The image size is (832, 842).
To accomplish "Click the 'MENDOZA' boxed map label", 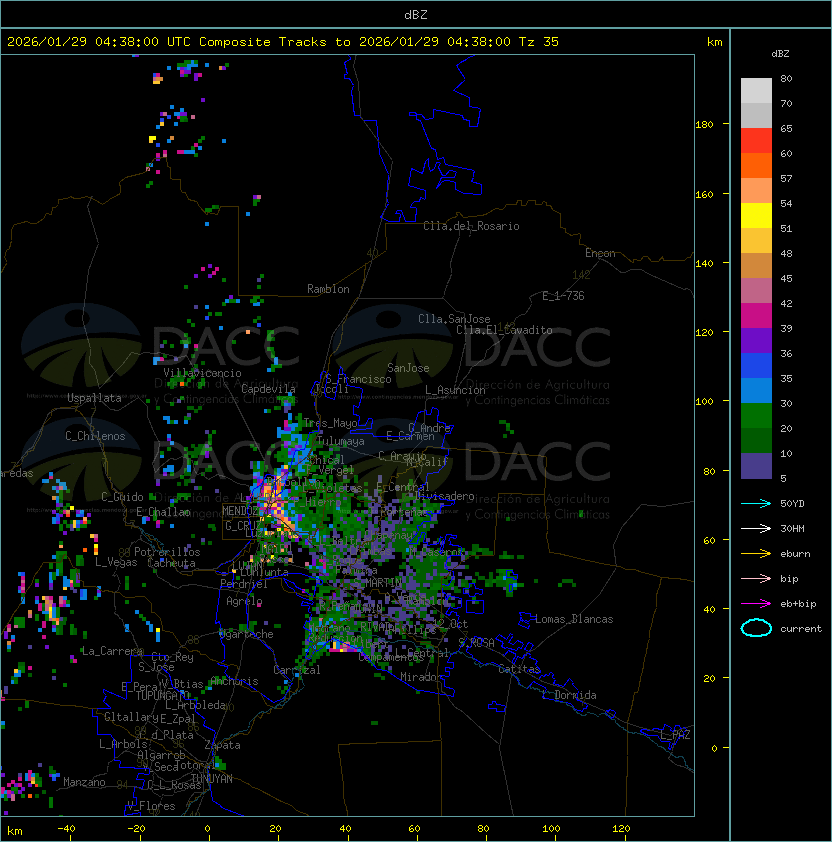I will pos(241,511).
